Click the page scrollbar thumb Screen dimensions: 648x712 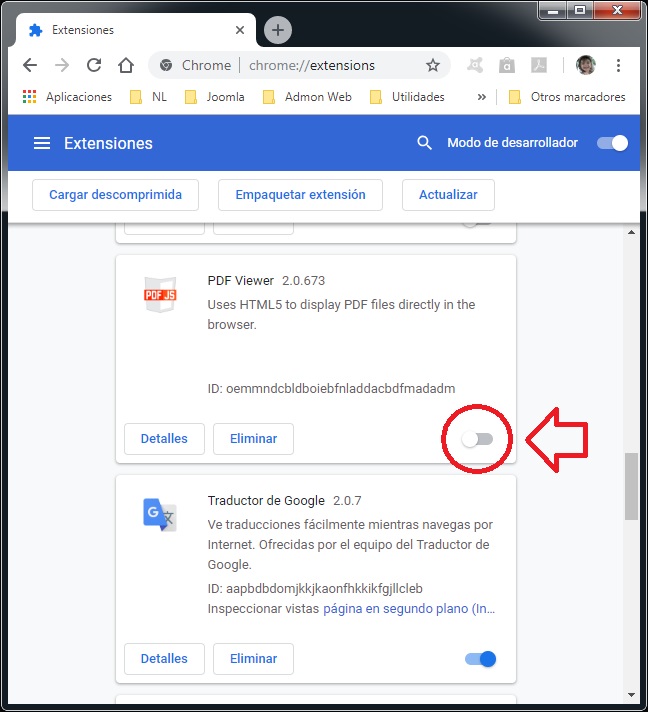[x=631, y=486]
